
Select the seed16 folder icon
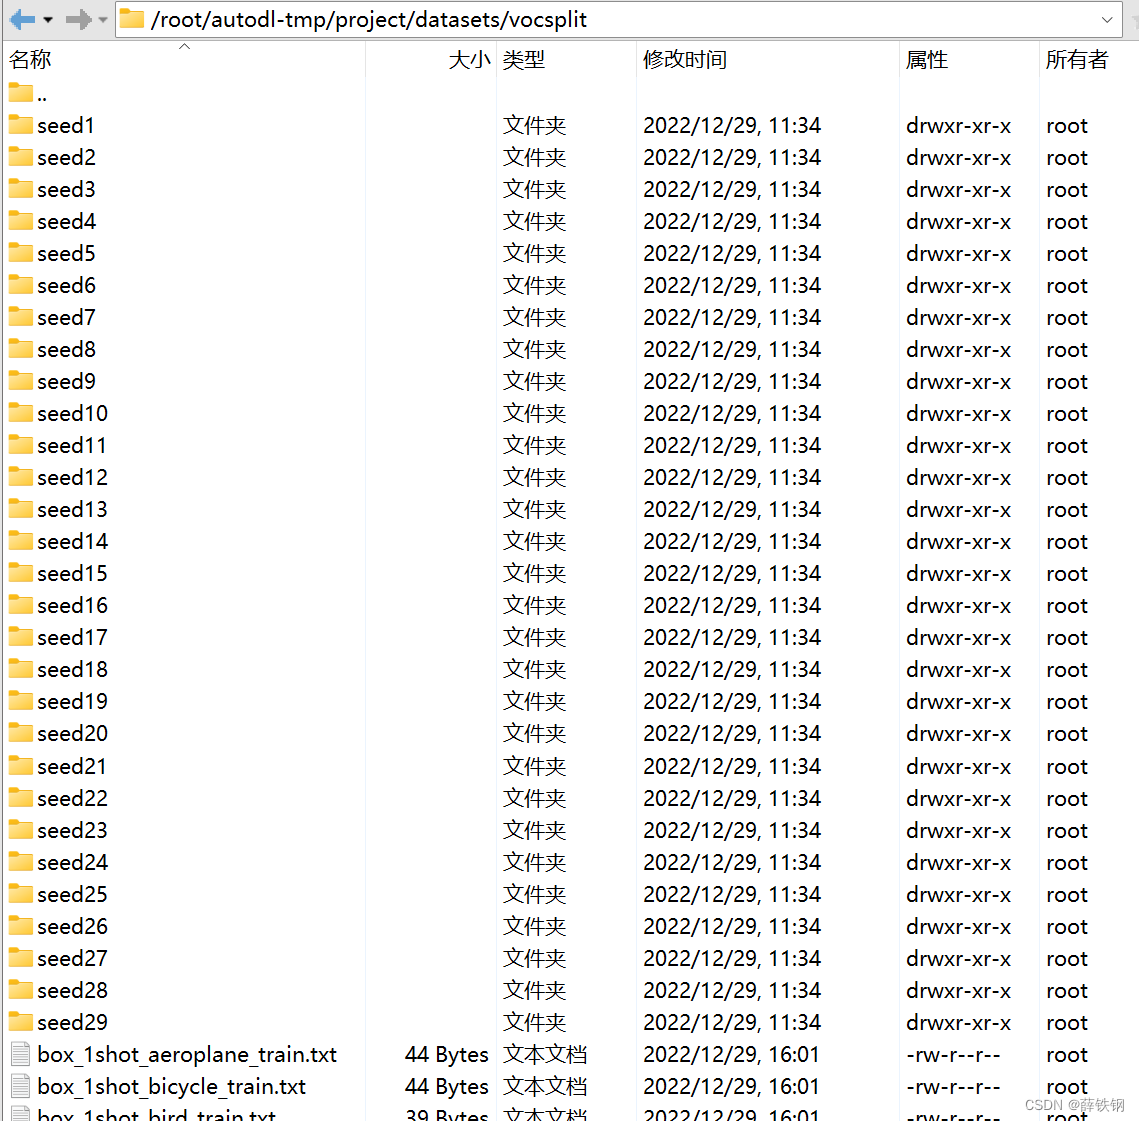click(x=21, y=604)
